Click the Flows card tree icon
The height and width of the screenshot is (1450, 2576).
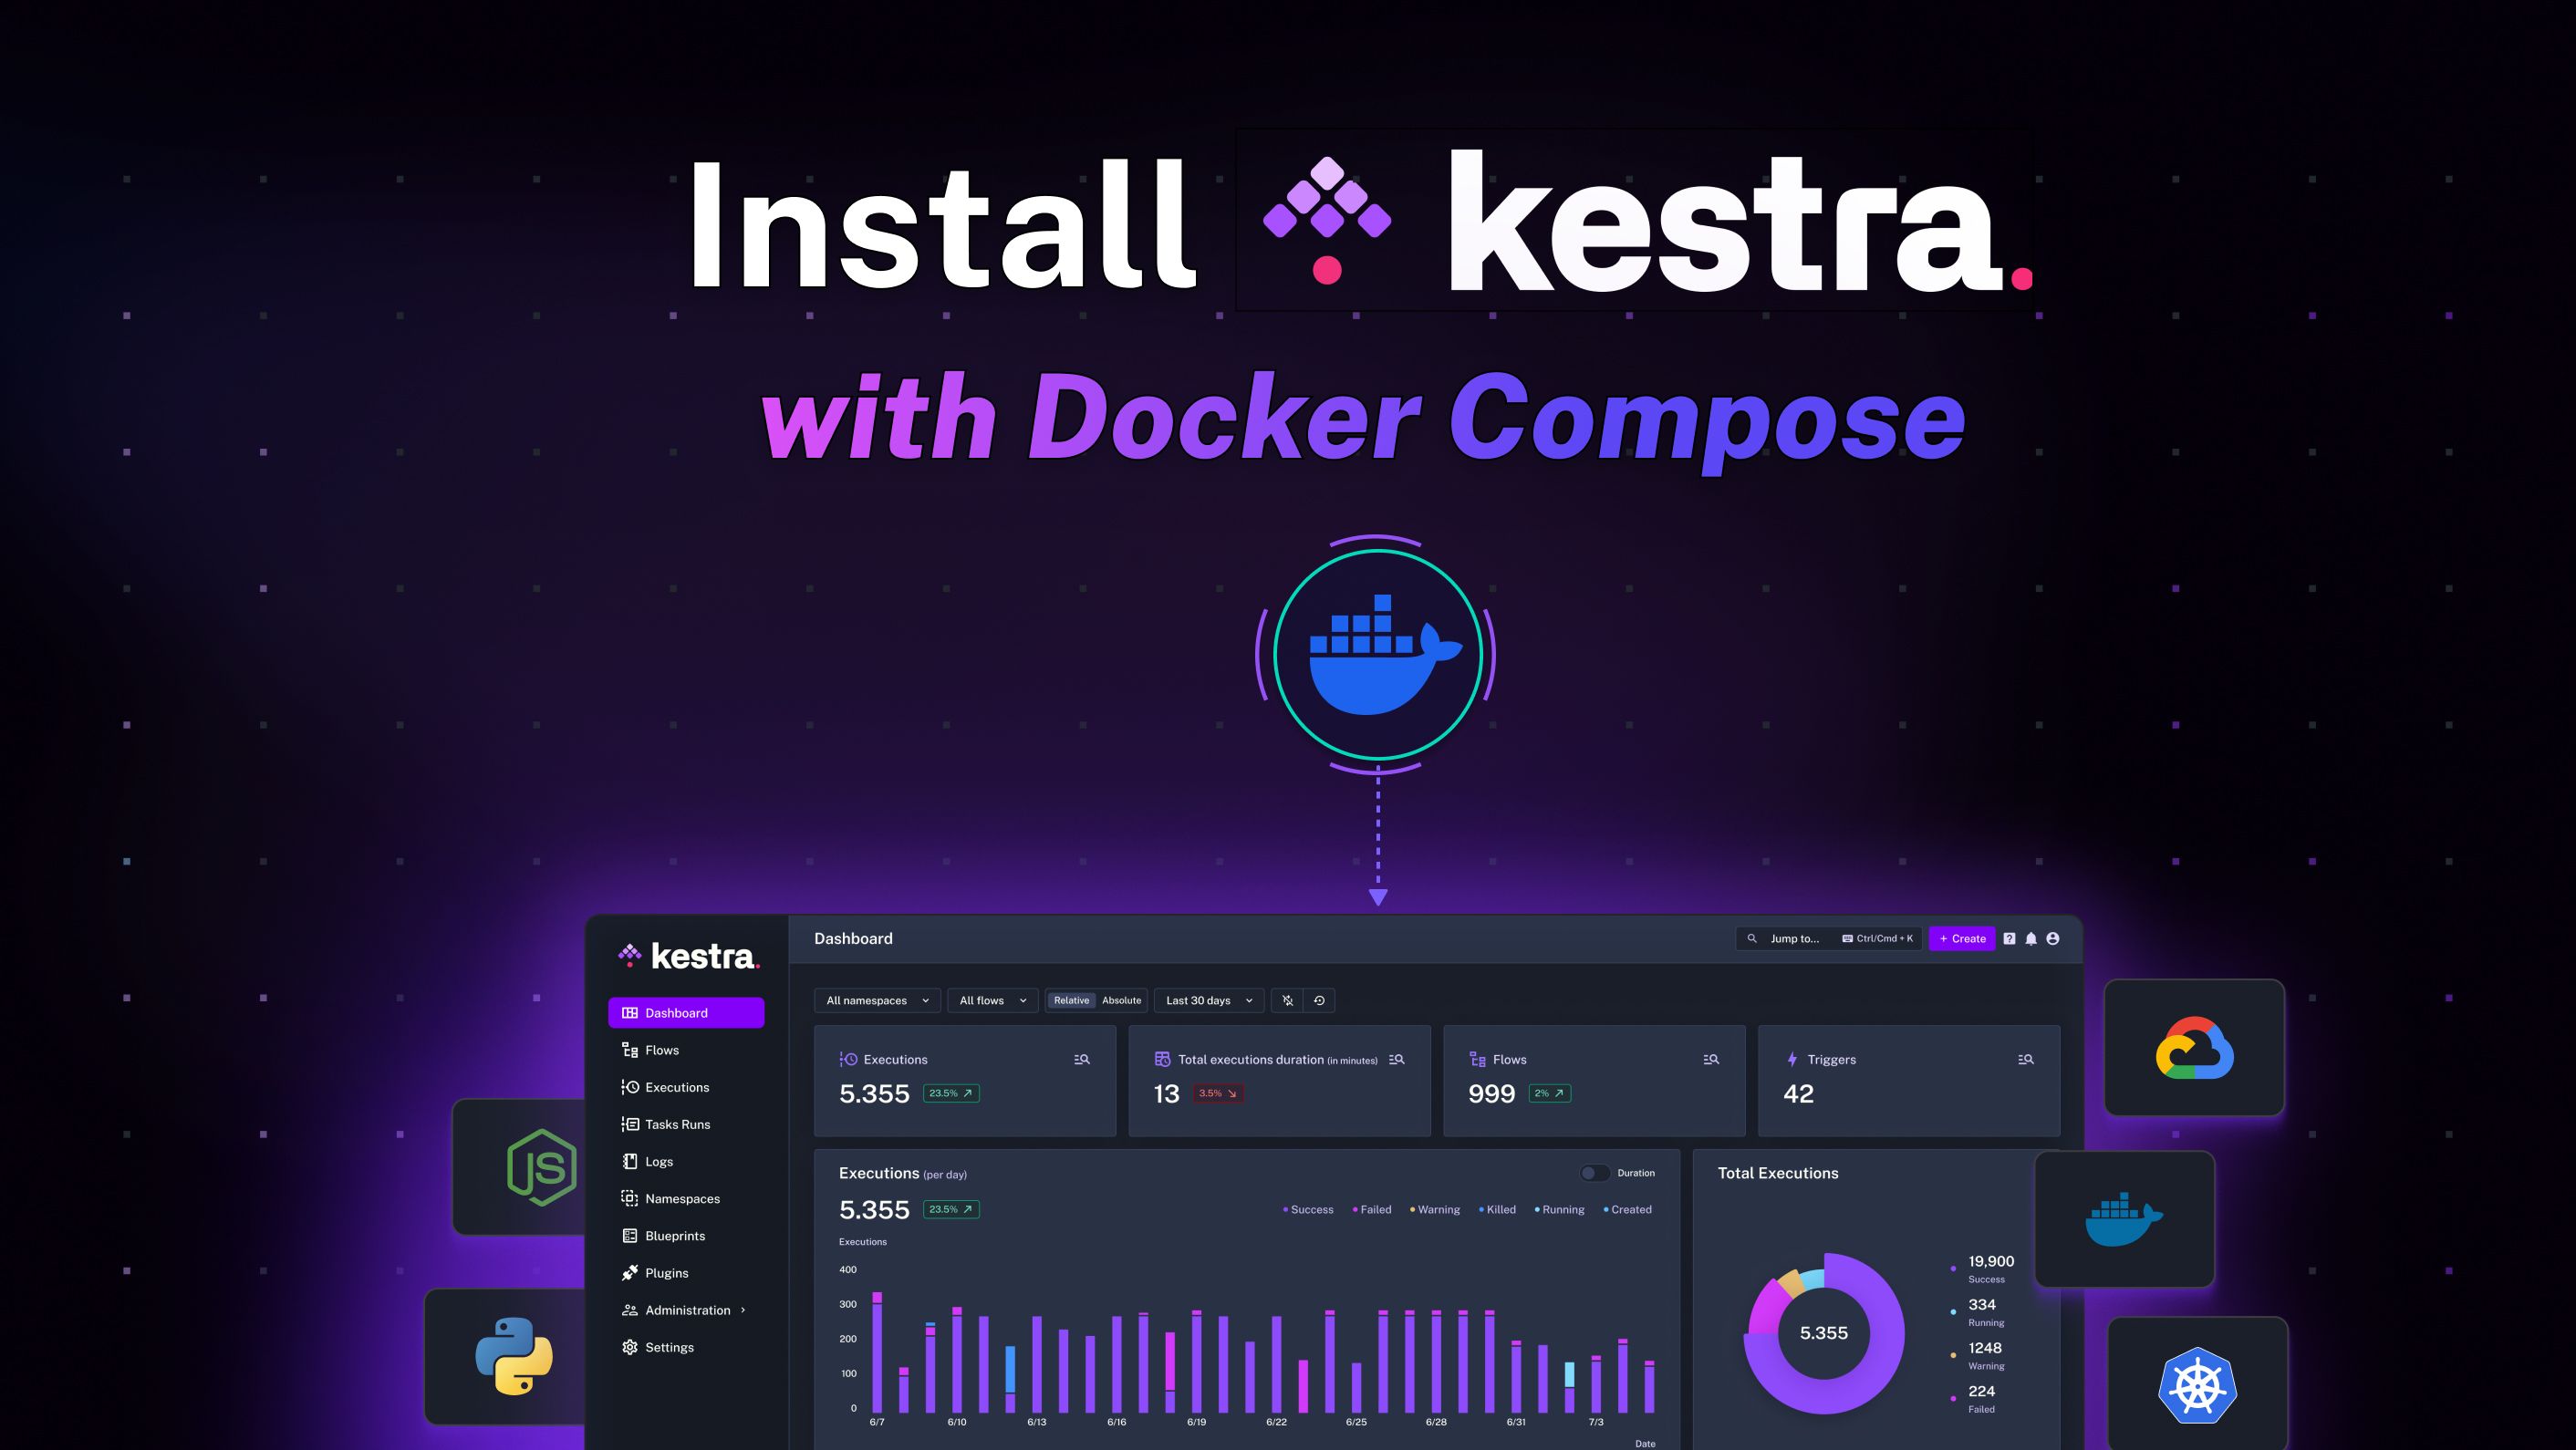click(1477, 1059)
